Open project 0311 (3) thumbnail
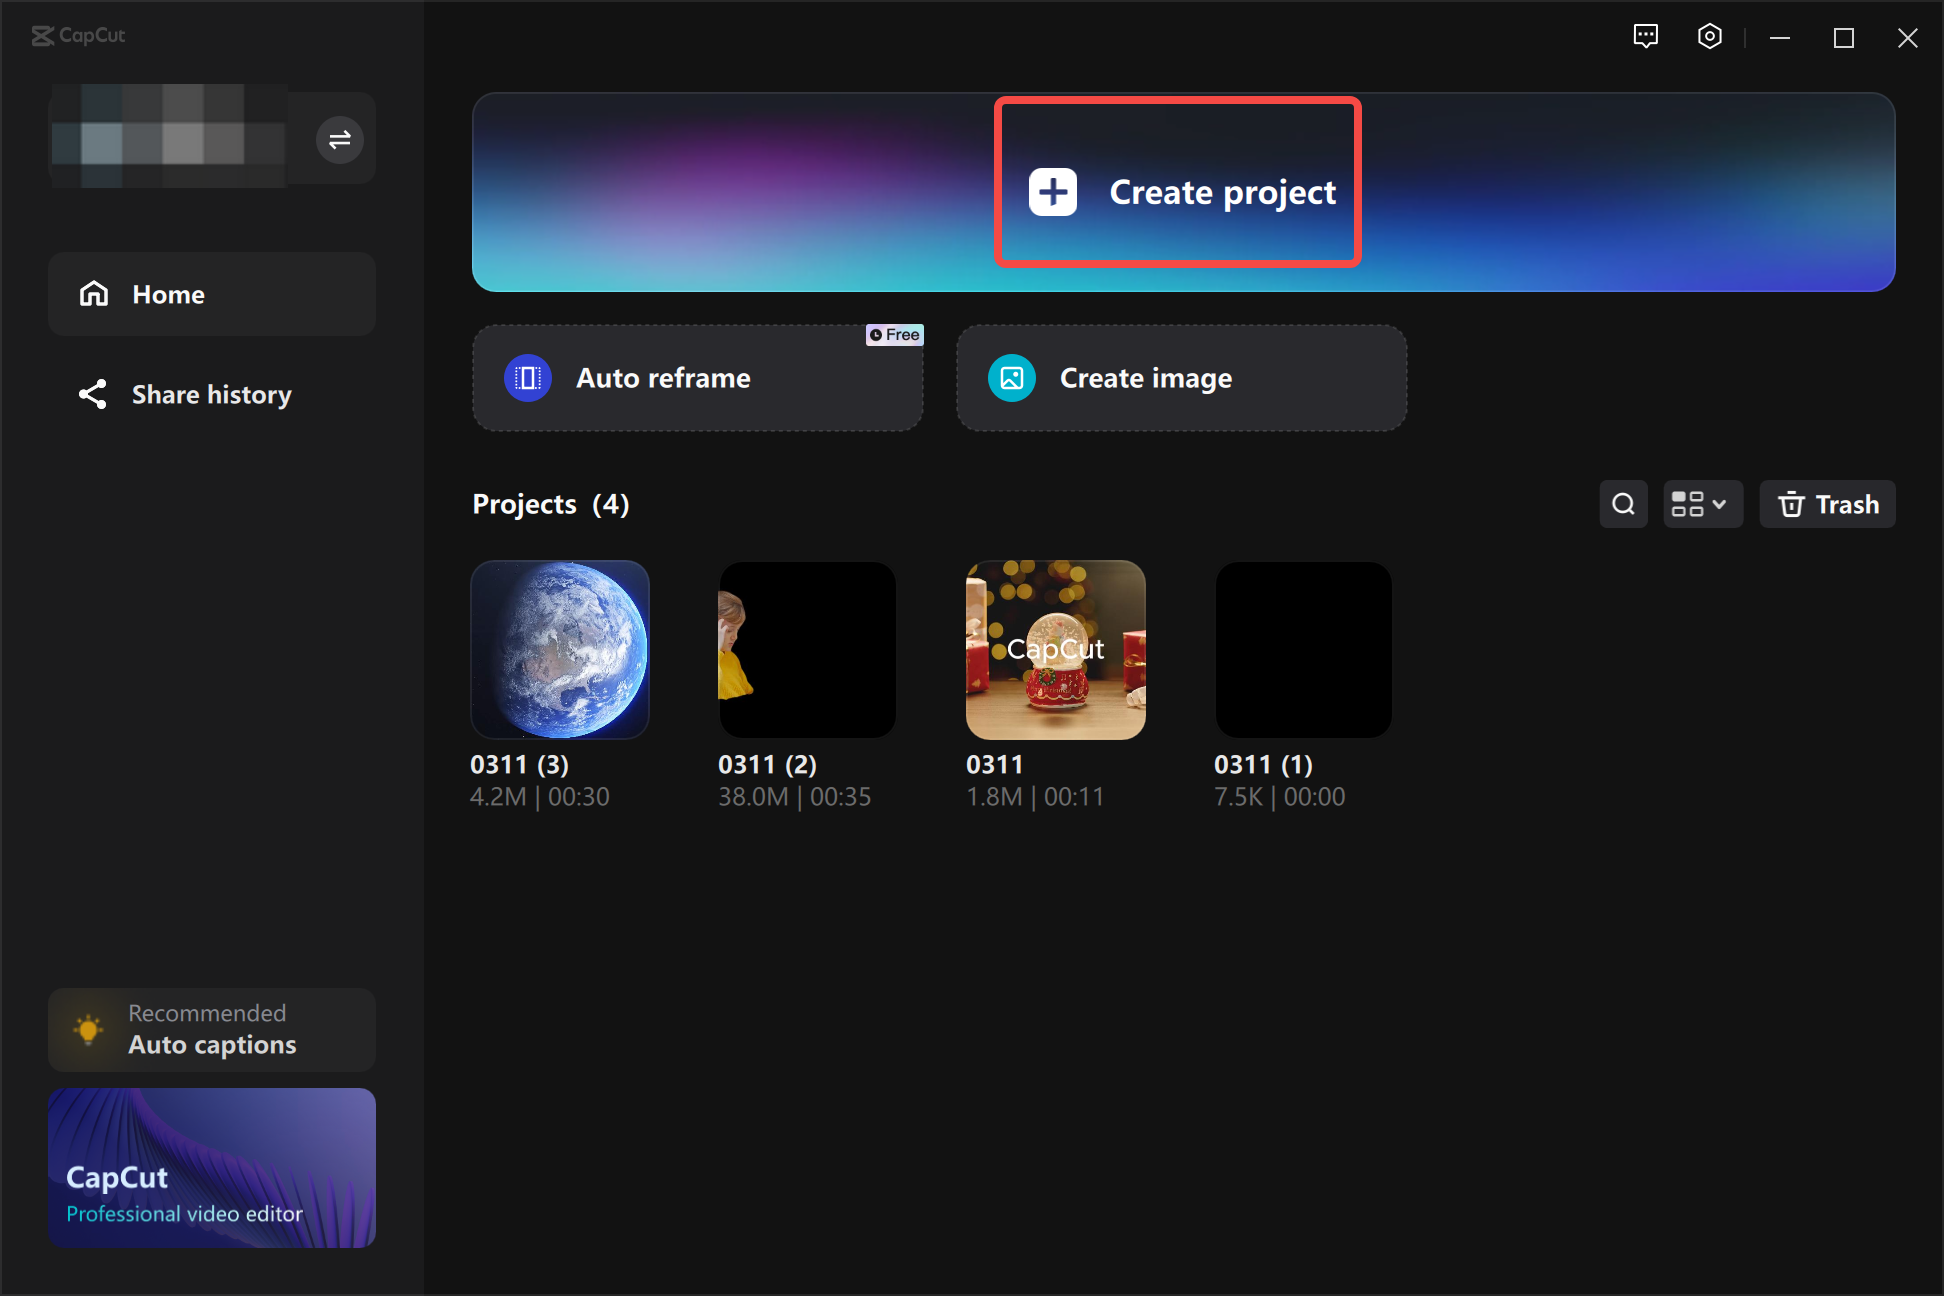 559,649
